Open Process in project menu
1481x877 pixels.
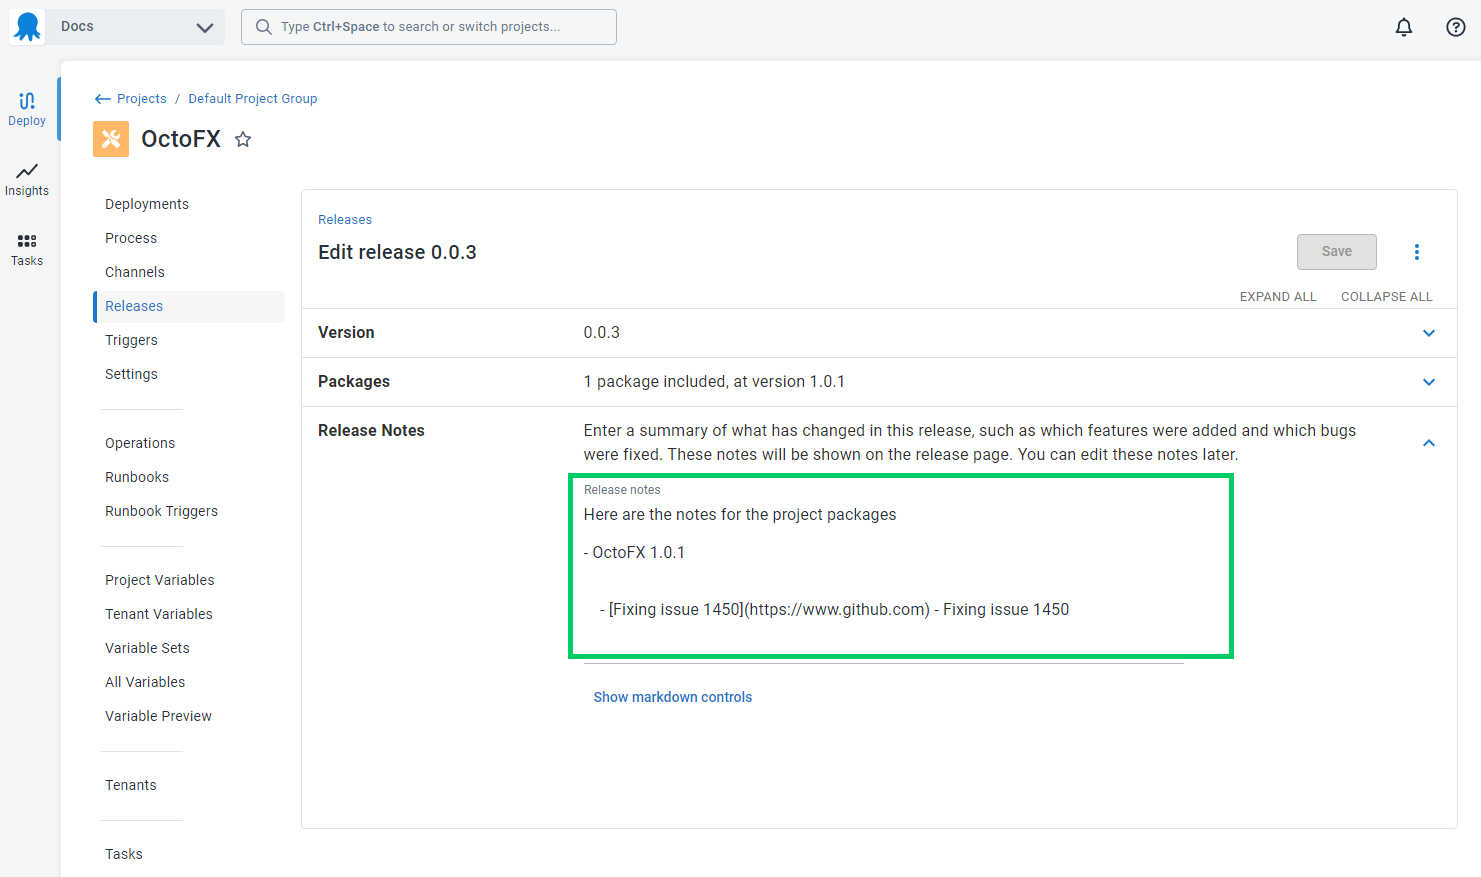[x=131, y=238]
